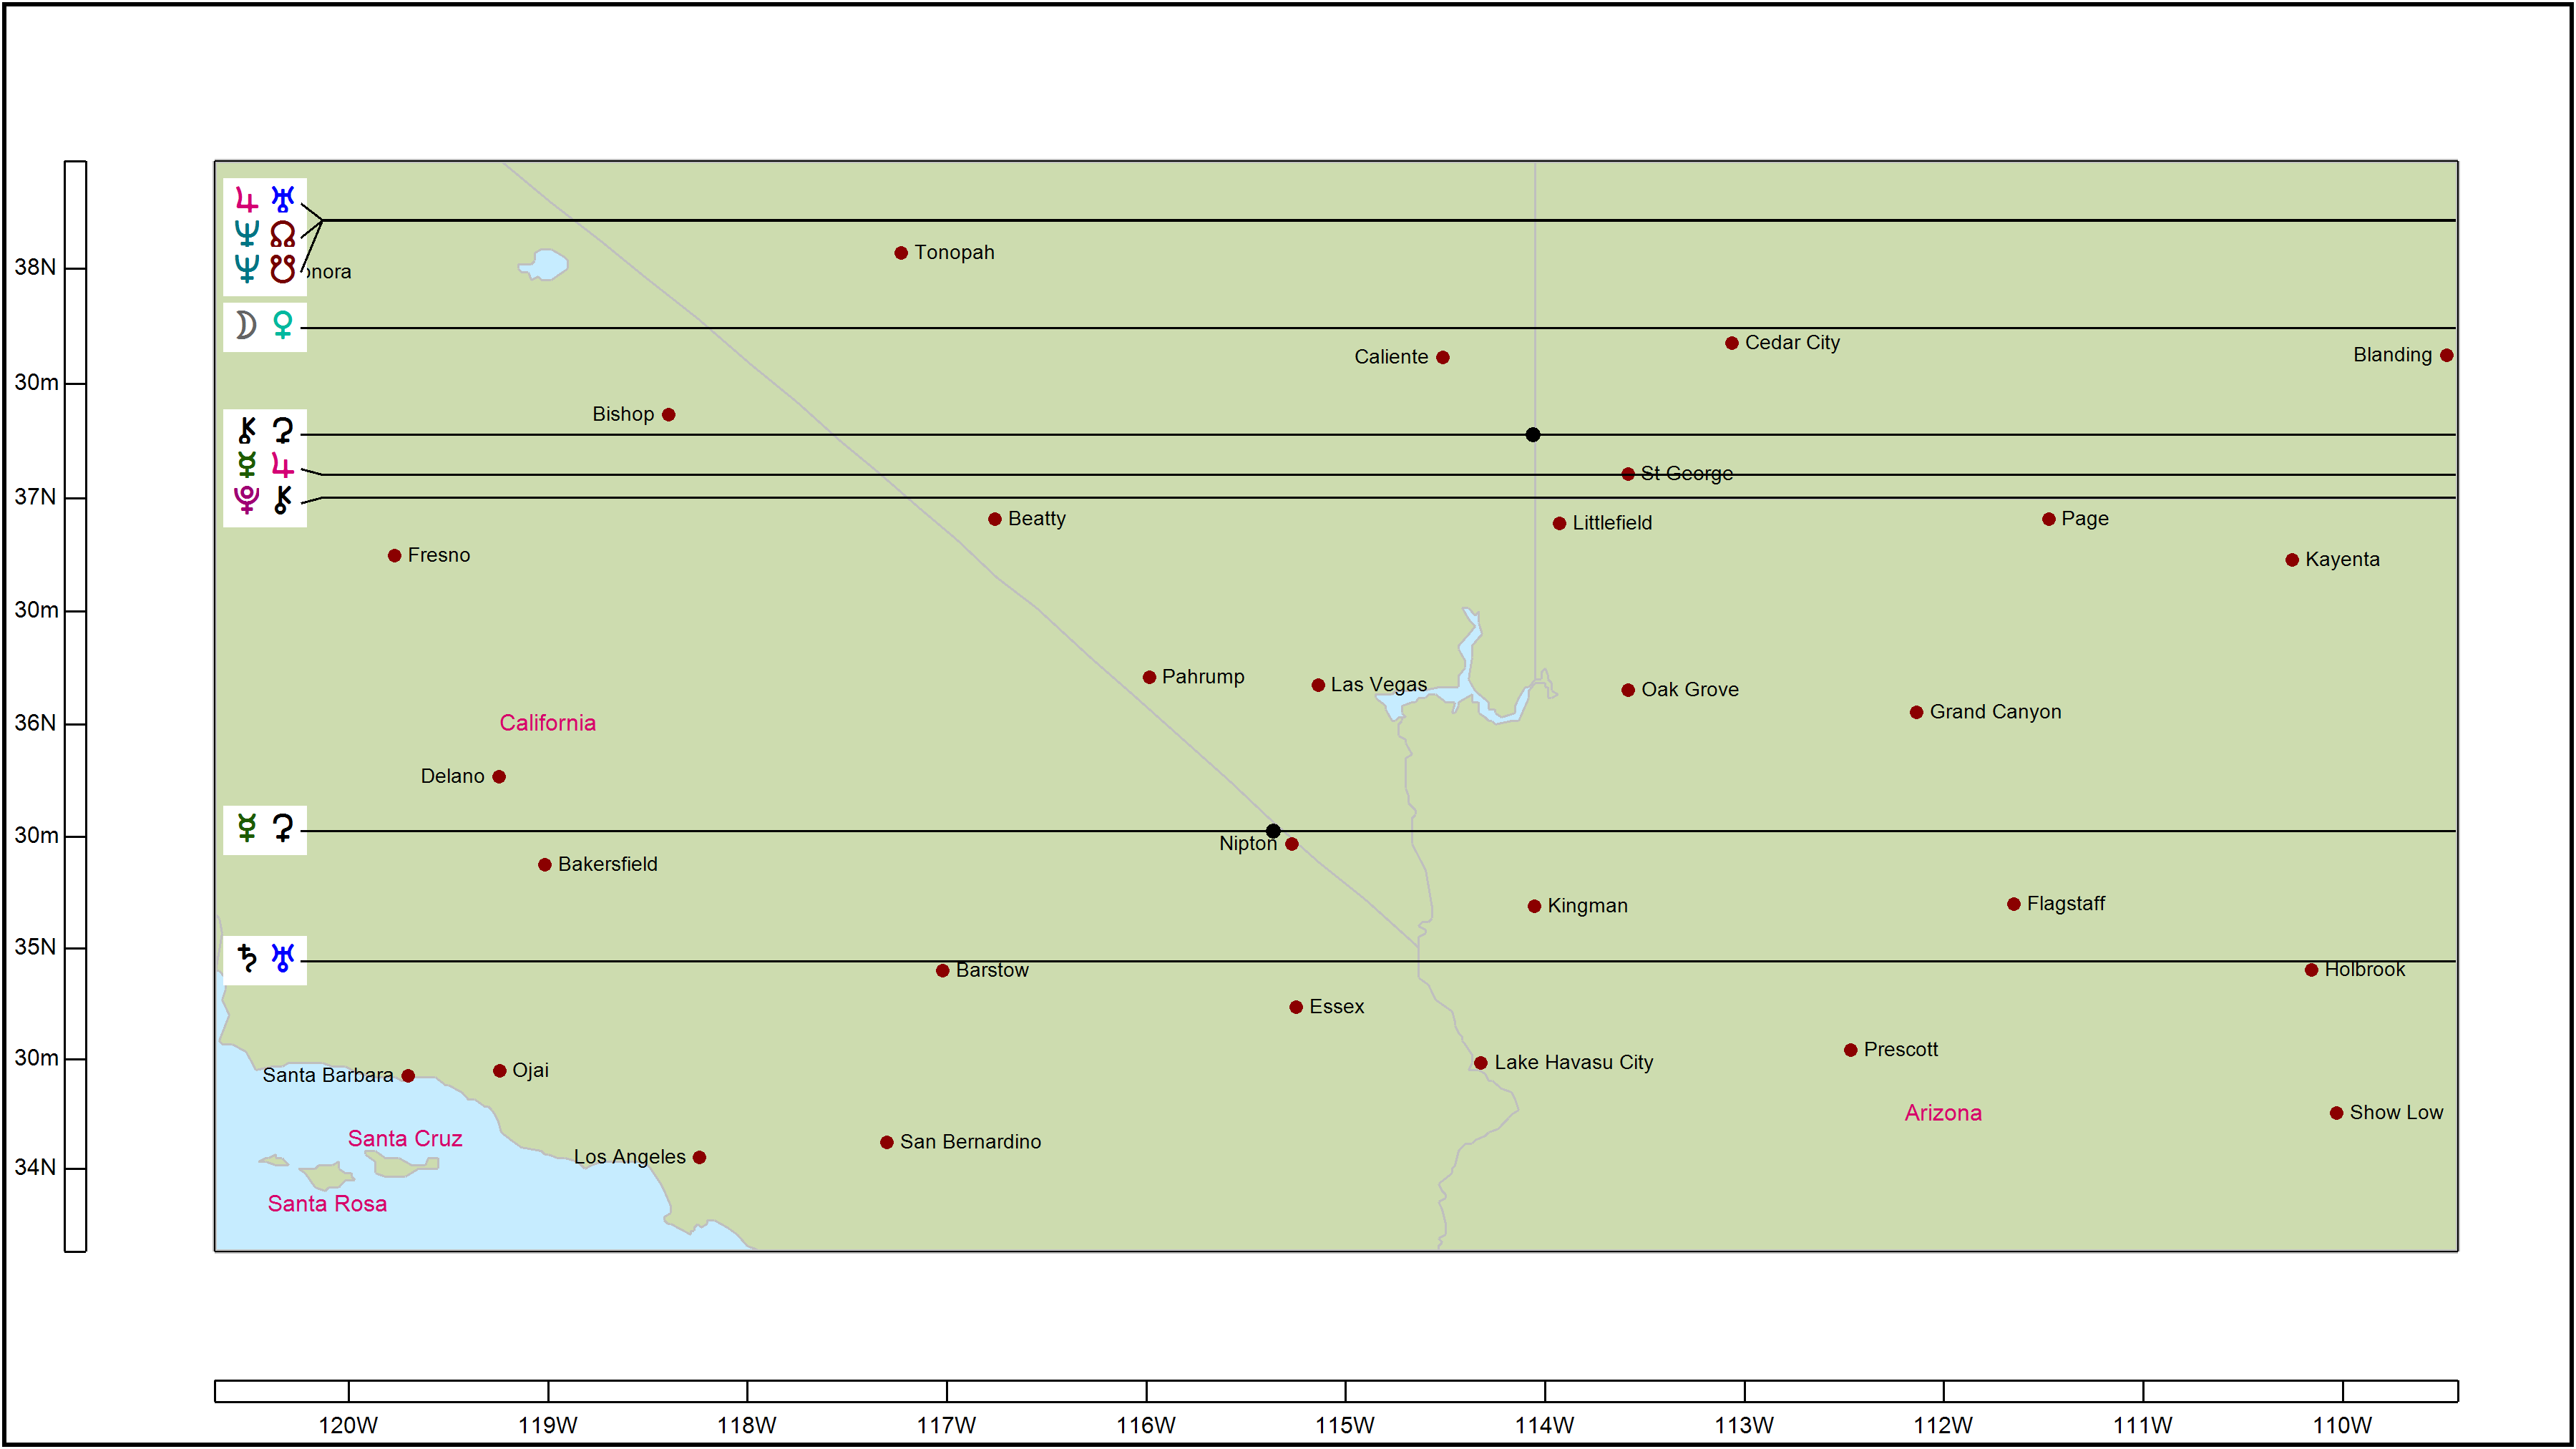Click the Fresno red marker dot
Screen dimensions: 2576x1449
click(395, 556)
